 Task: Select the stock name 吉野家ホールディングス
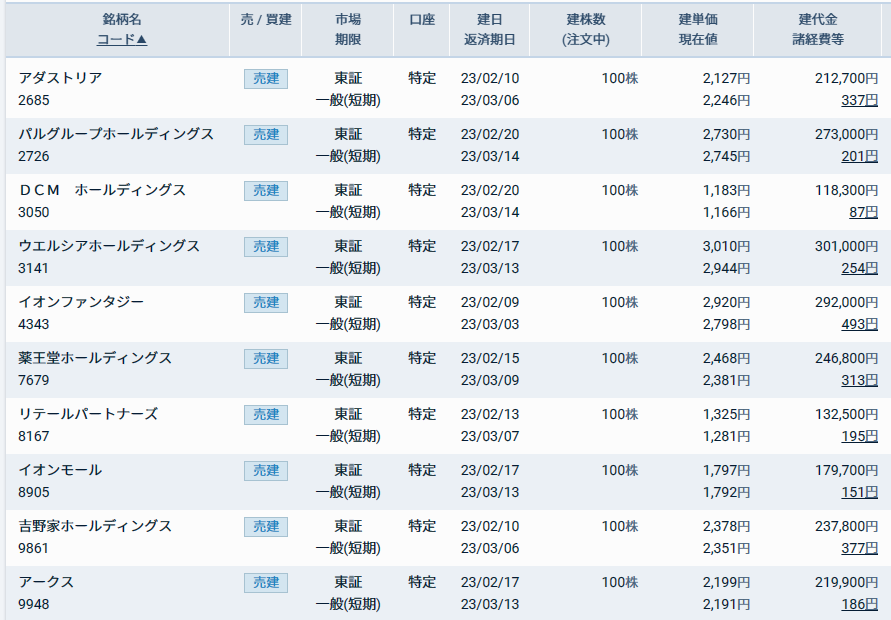[x=95, y=526]
